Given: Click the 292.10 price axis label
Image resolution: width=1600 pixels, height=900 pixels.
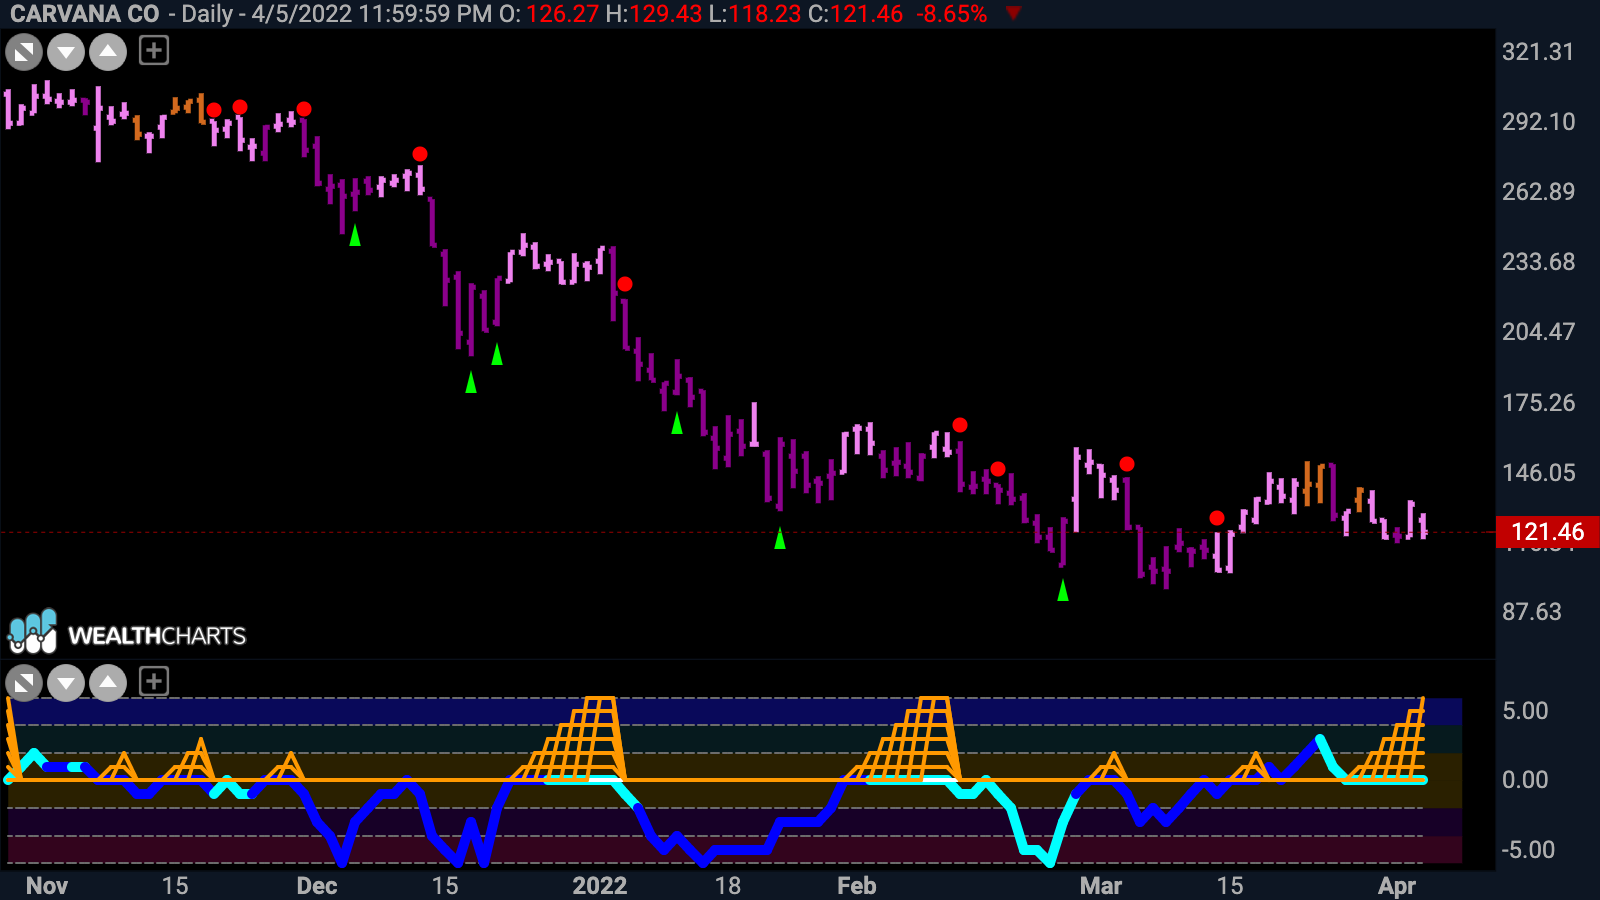Looking at the screenshot, I should click(1538, 122).
